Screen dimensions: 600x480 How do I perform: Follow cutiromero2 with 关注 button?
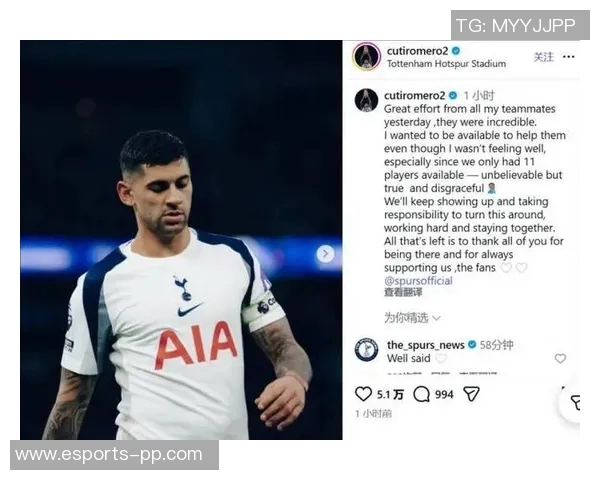(543, 57)
